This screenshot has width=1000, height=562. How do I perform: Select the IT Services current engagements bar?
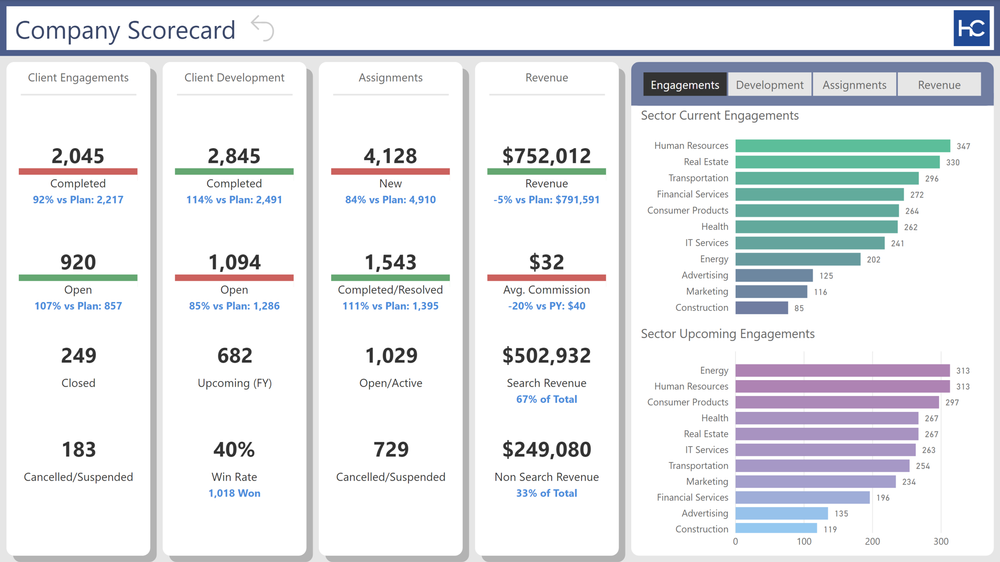coord(810,243)
